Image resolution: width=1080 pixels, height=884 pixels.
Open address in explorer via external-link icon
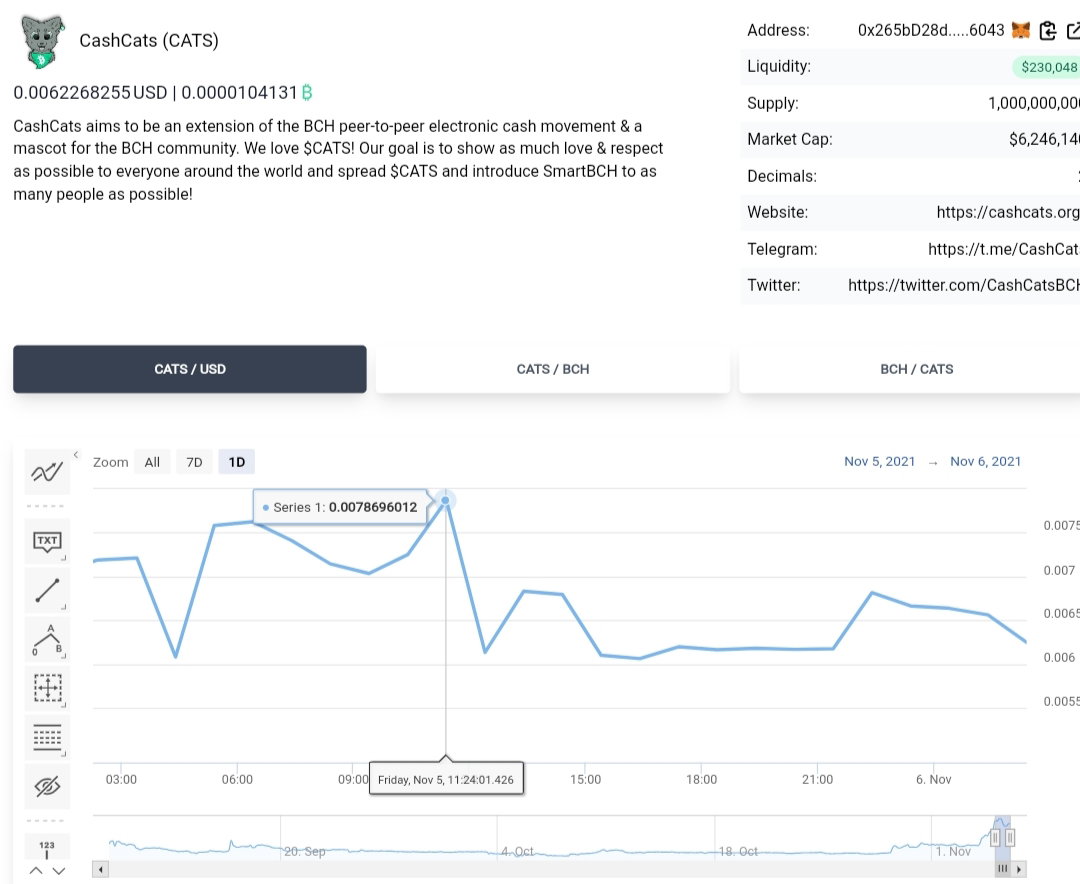click(1073, 30)
